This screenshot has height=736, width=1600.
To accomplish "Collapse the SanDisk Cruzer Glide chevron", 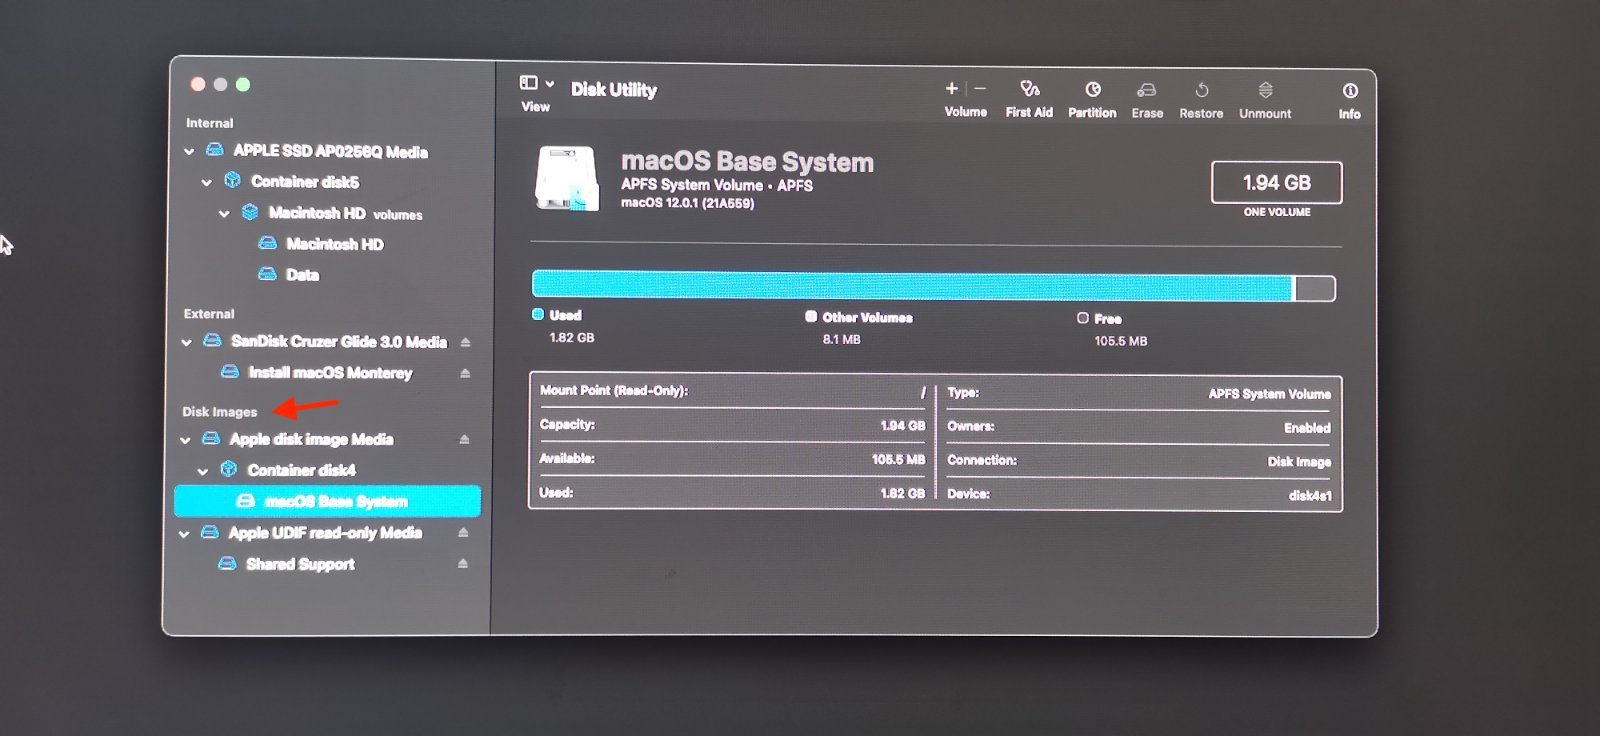I will 186,342.
